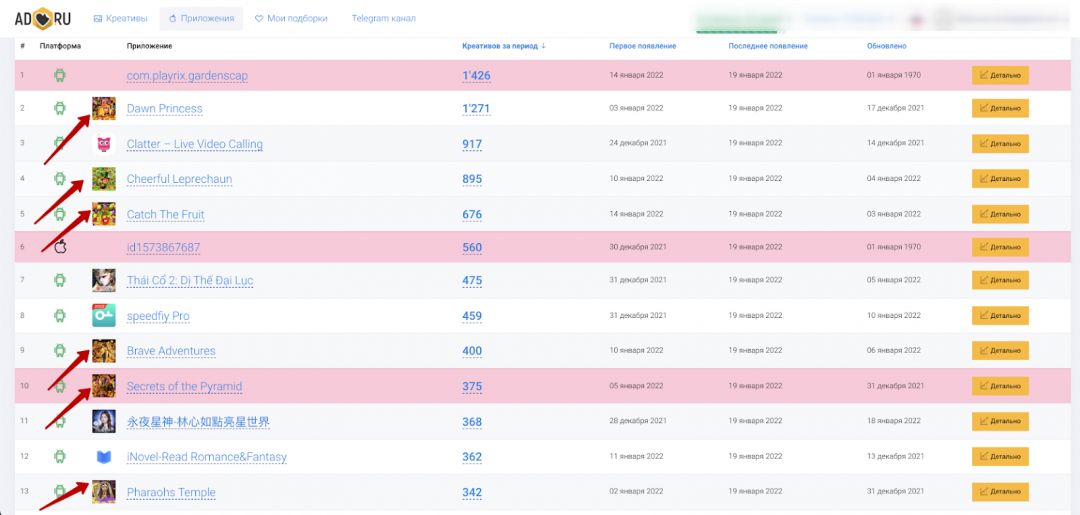Click Детально button for Dawn Princess
The width and height of the screenshot is (1080, 515).
pyautogui.click(x=1000, y=108)
